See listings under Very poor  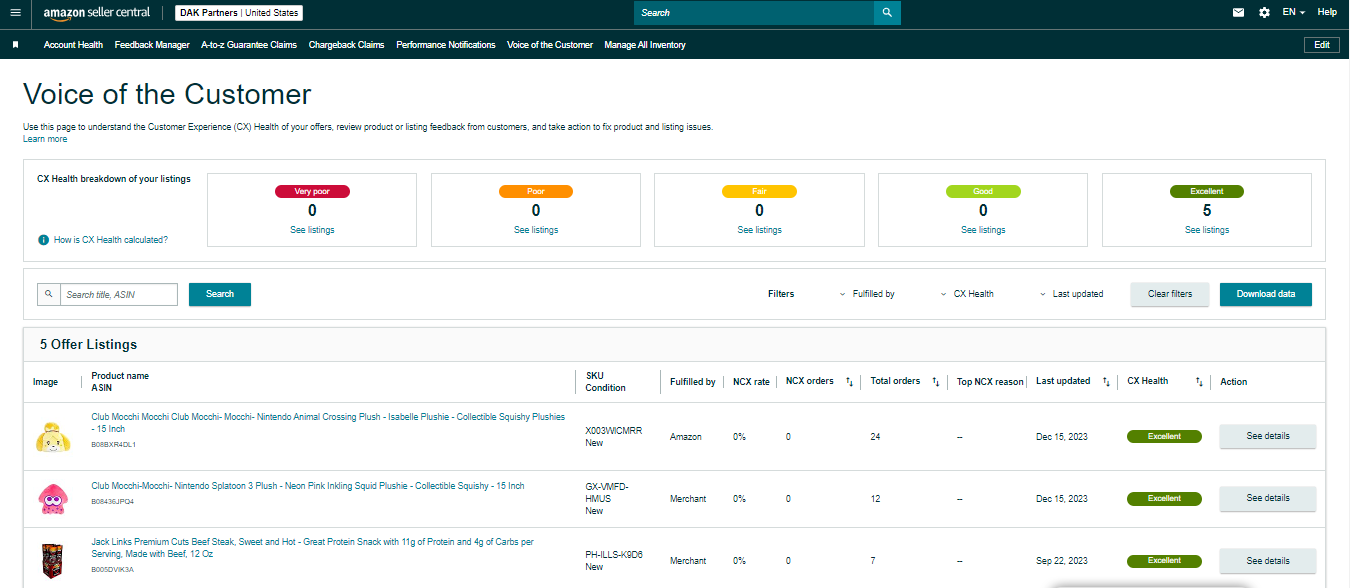pos(312,230)
